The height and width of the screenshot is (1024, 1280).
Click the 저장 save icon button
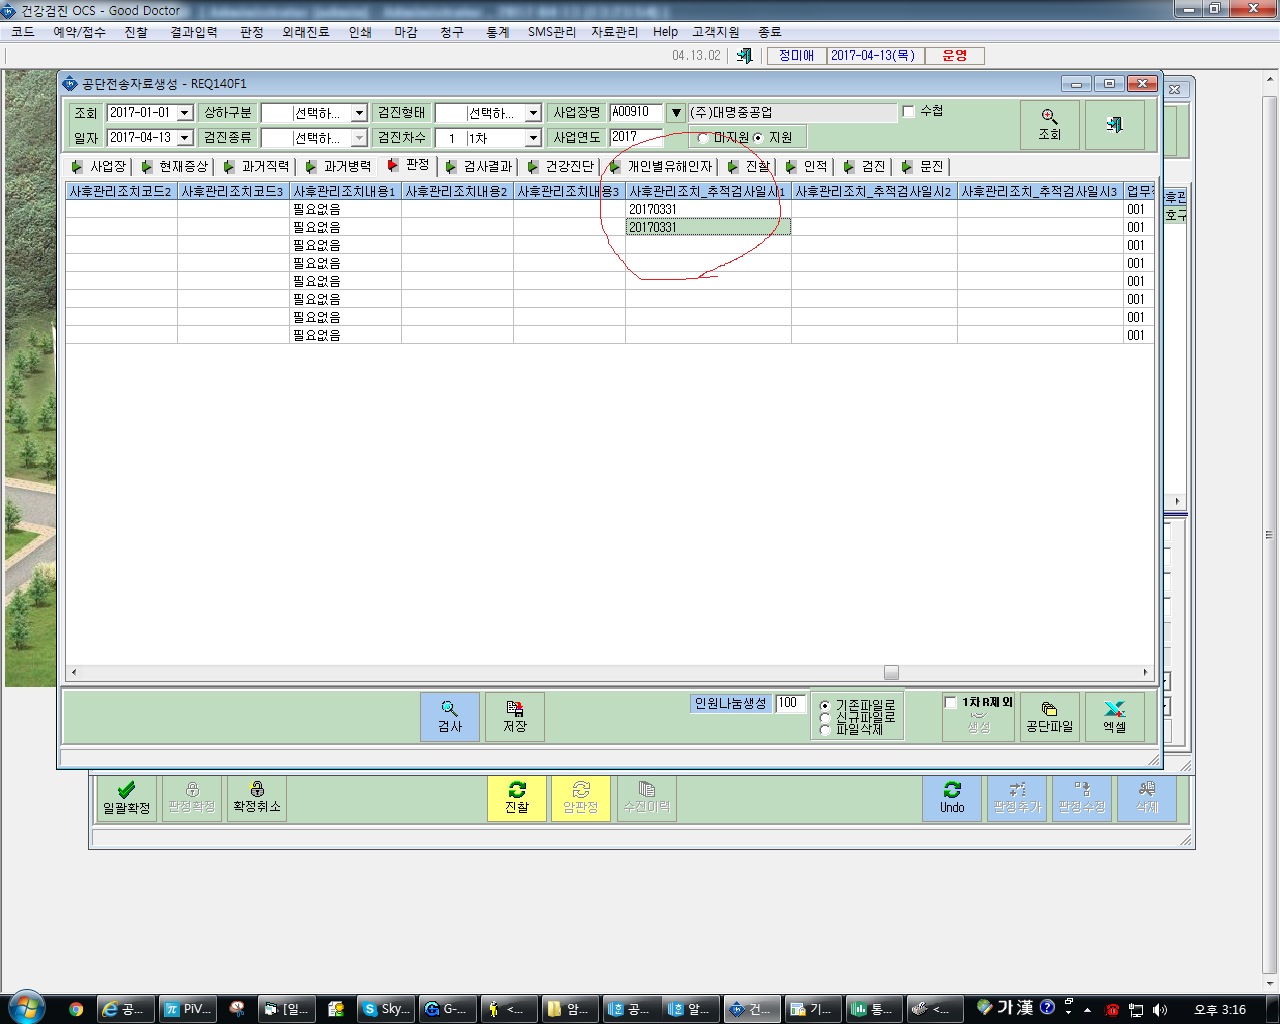(x=515, y=716)
